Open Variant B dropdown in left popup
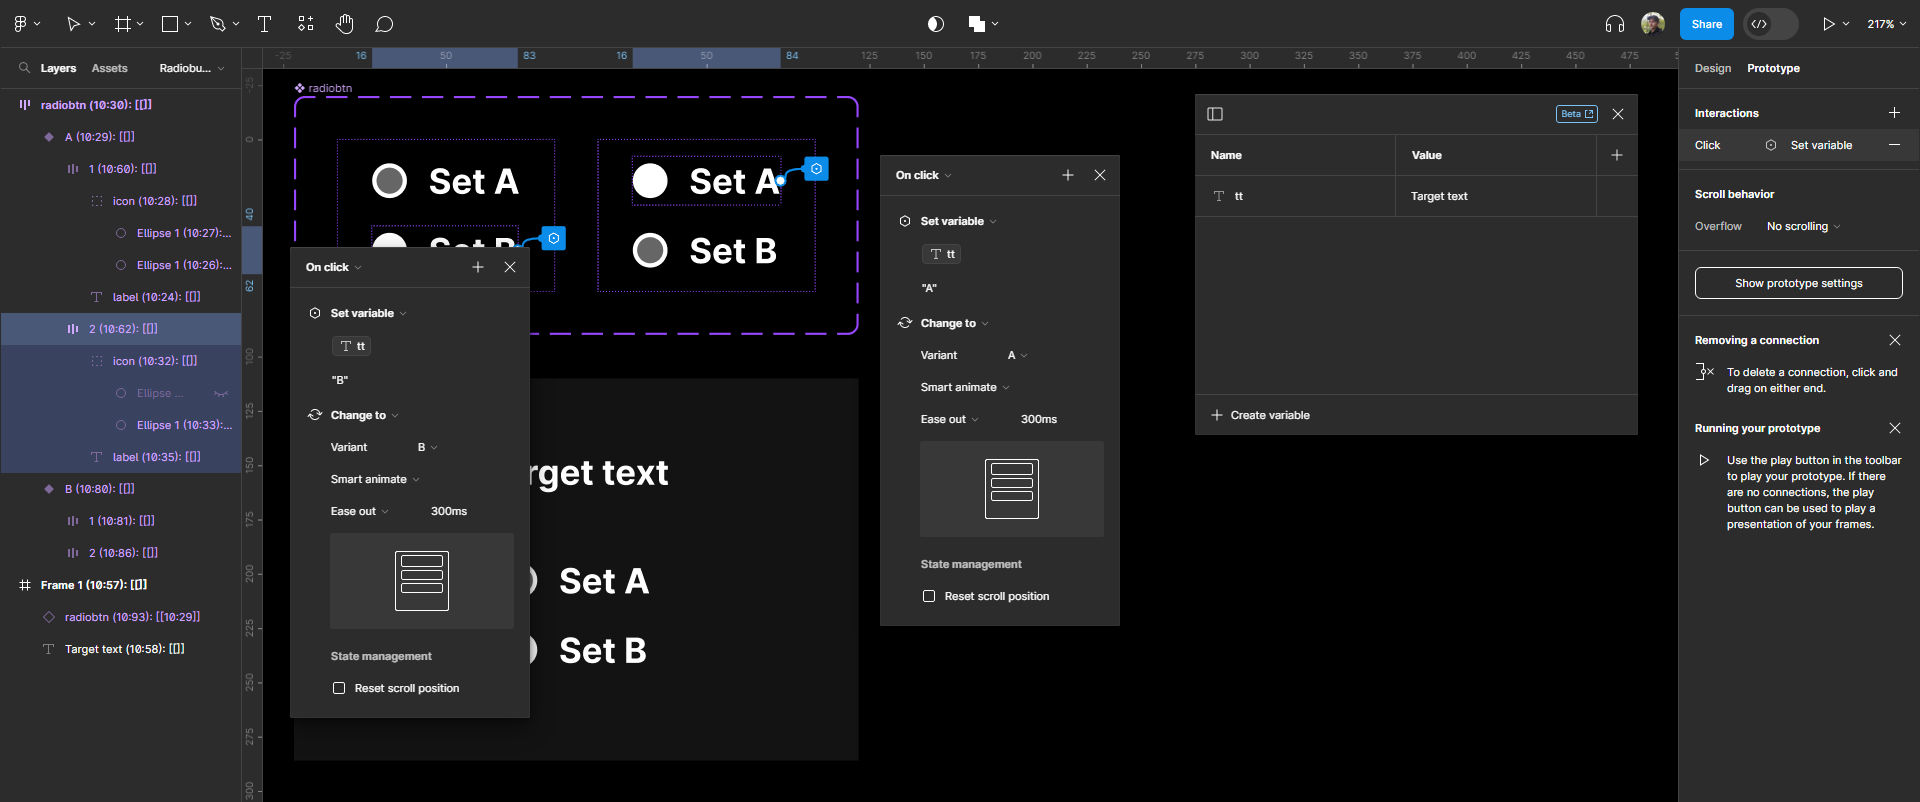 427,447
